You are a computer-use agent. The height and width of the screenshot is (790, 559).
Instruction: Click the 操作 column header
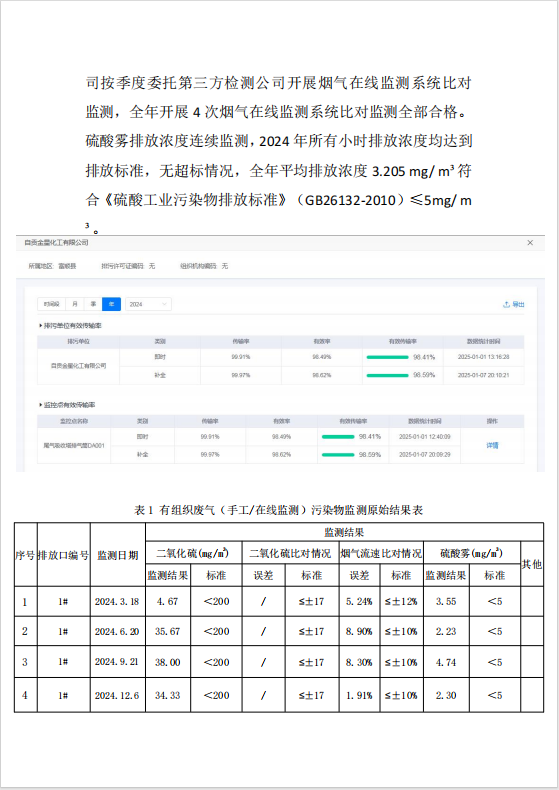(492, 421)
